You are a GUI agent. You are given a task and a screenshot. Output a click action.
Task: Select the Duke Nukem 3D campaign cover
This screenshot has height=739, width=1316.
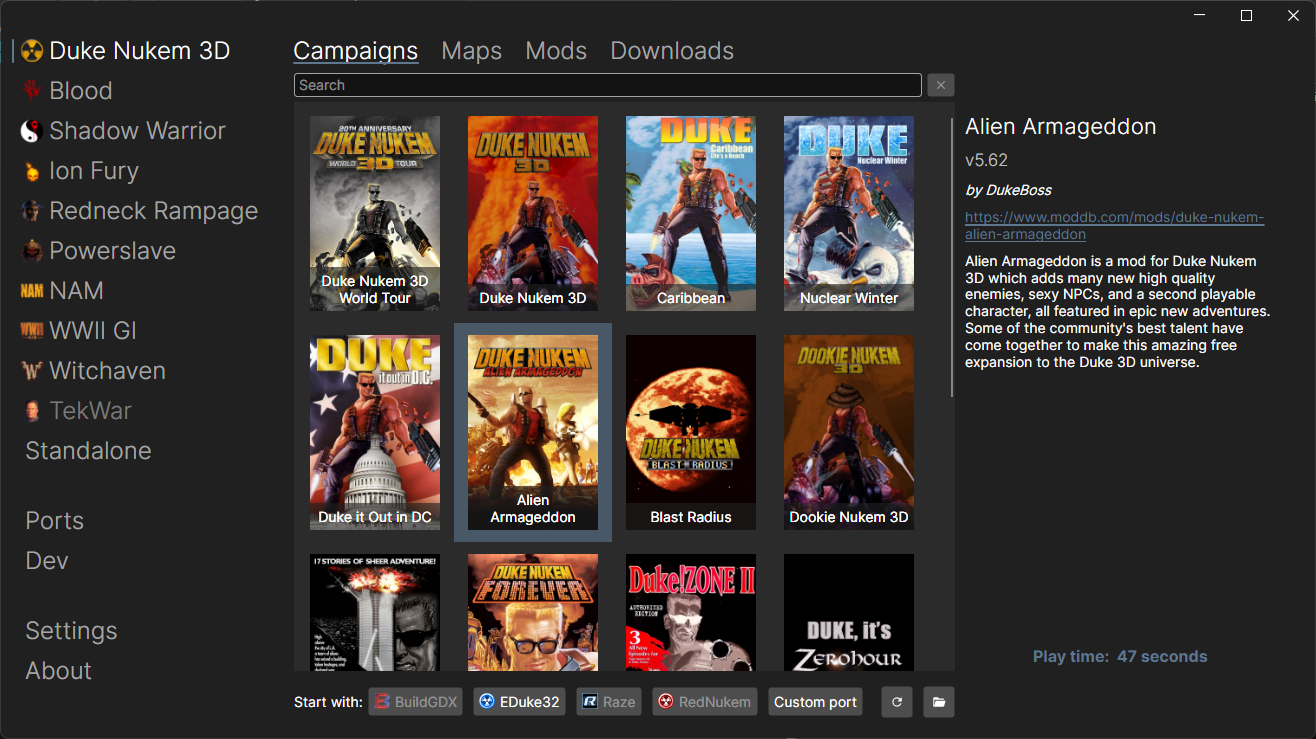click(533, 213)
